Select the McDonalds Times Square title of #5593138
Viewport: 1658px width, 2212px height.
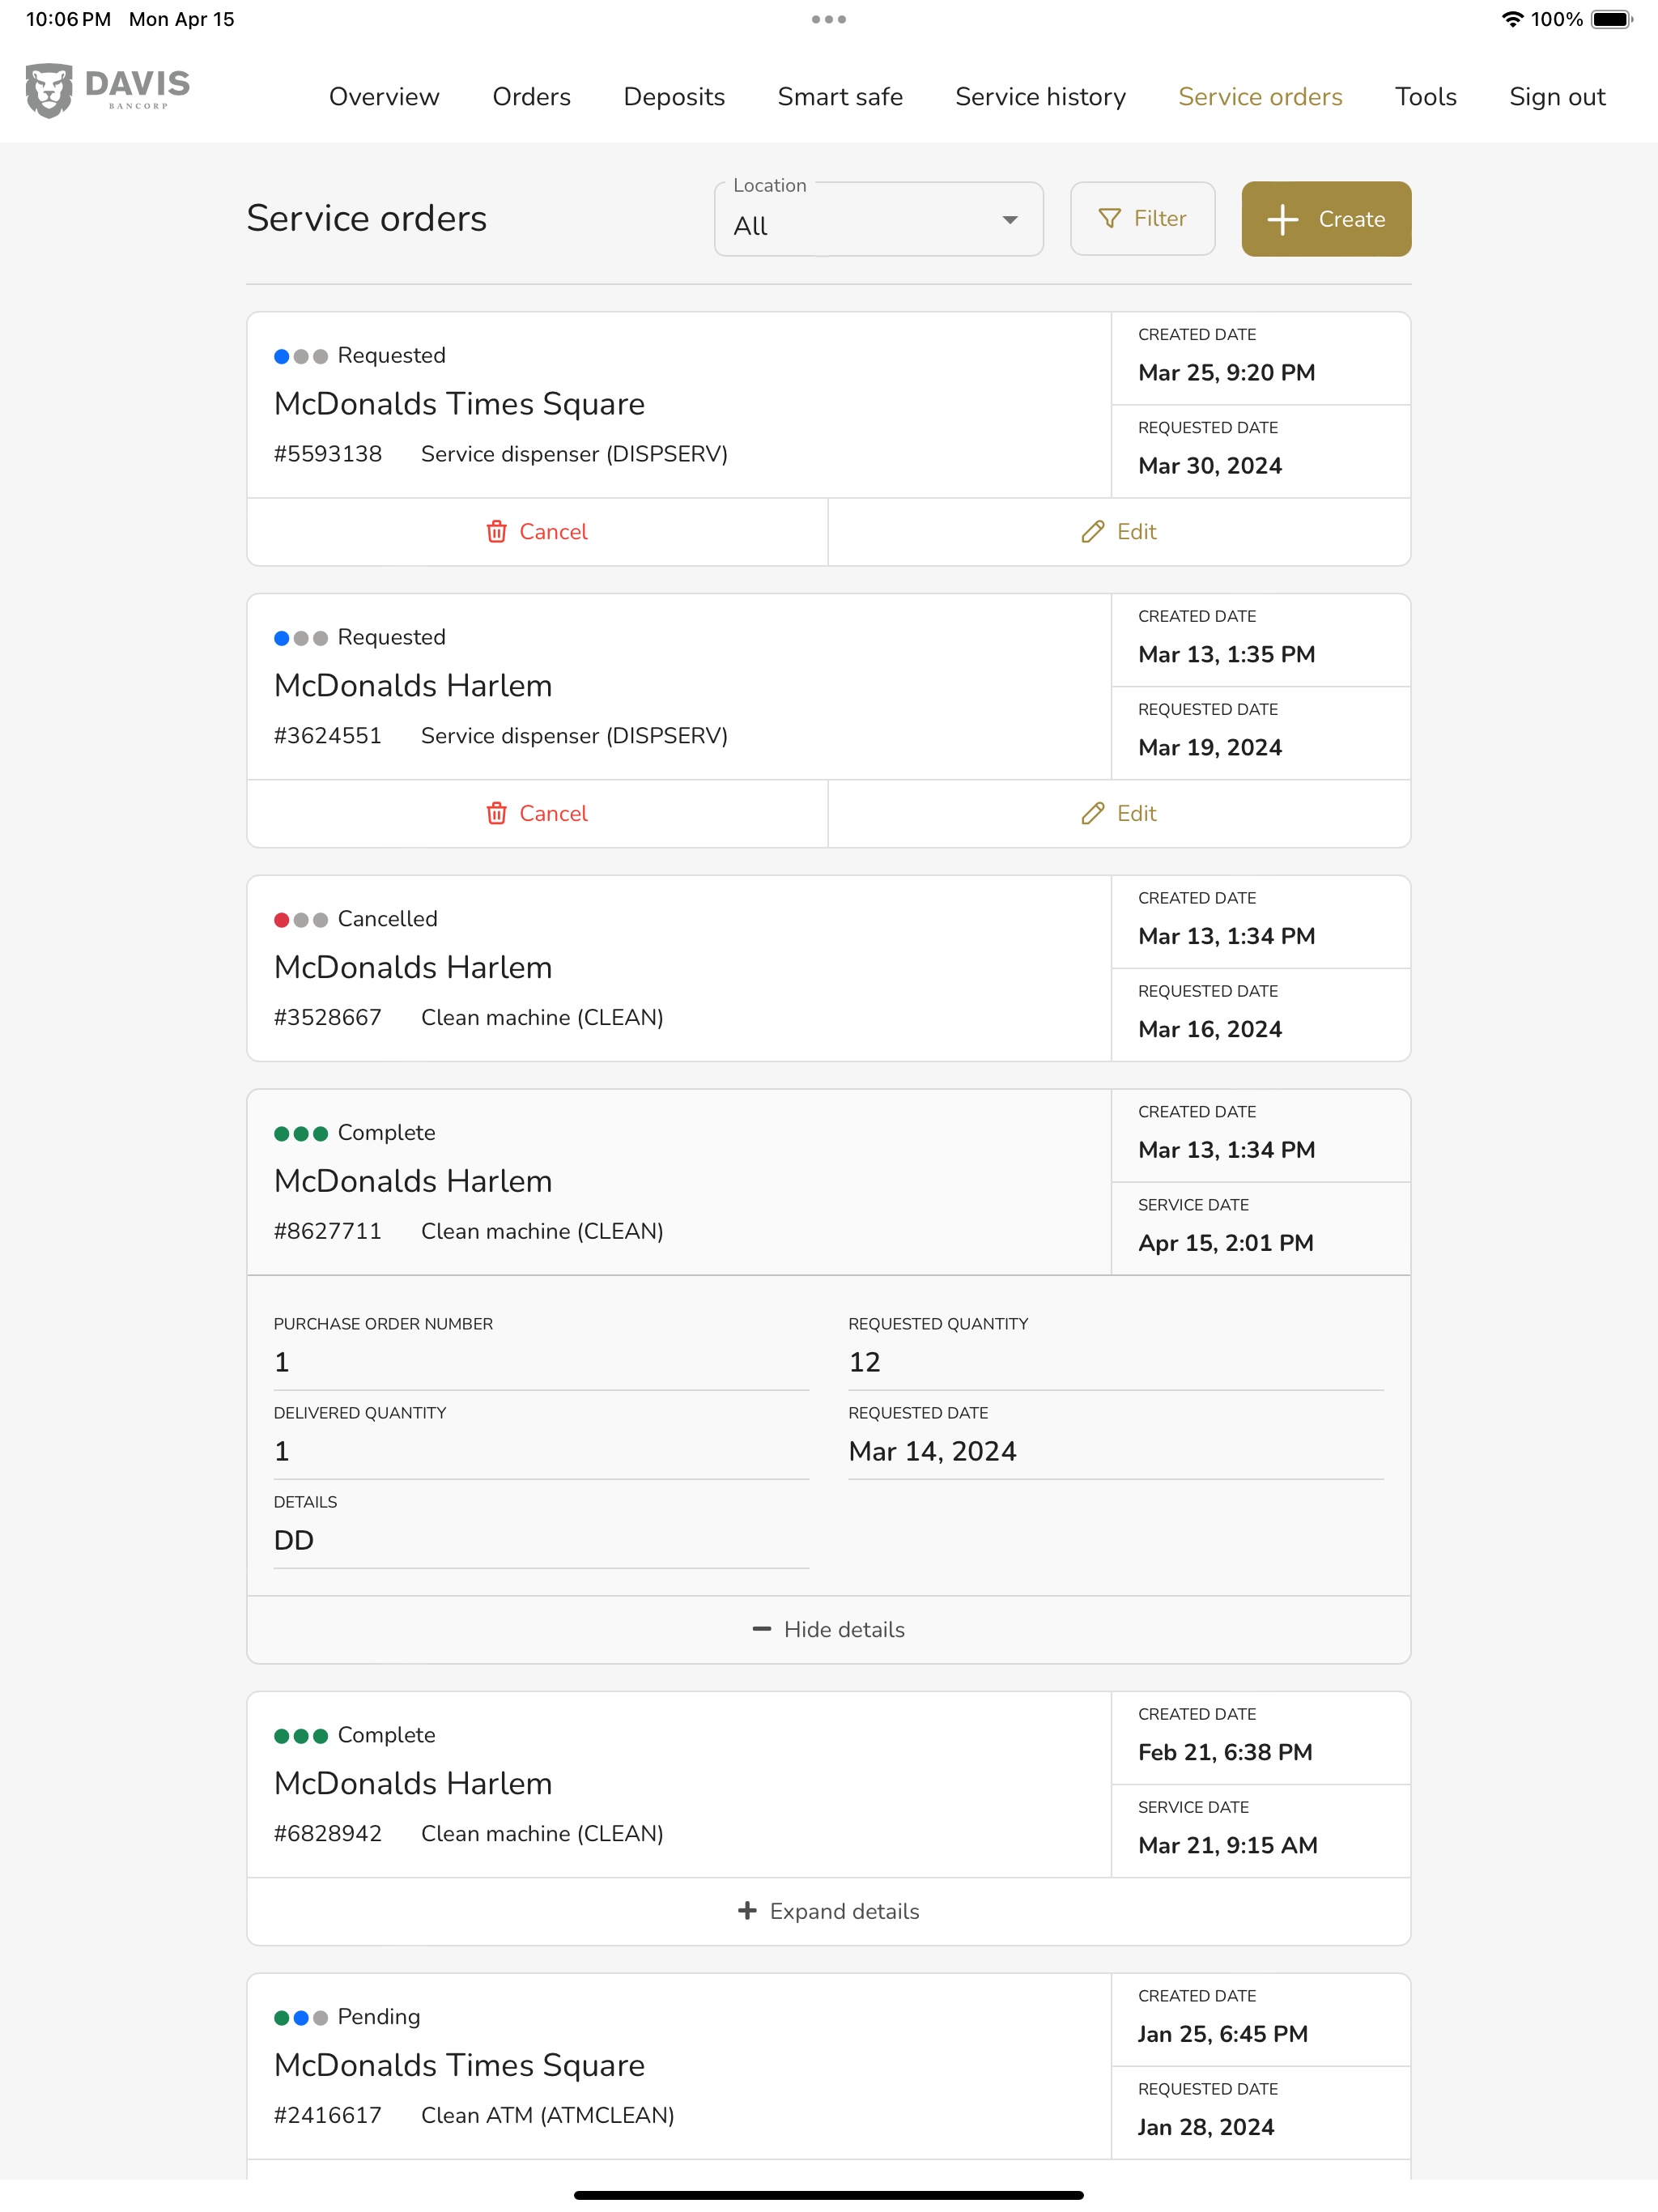(x=459, y=404)
